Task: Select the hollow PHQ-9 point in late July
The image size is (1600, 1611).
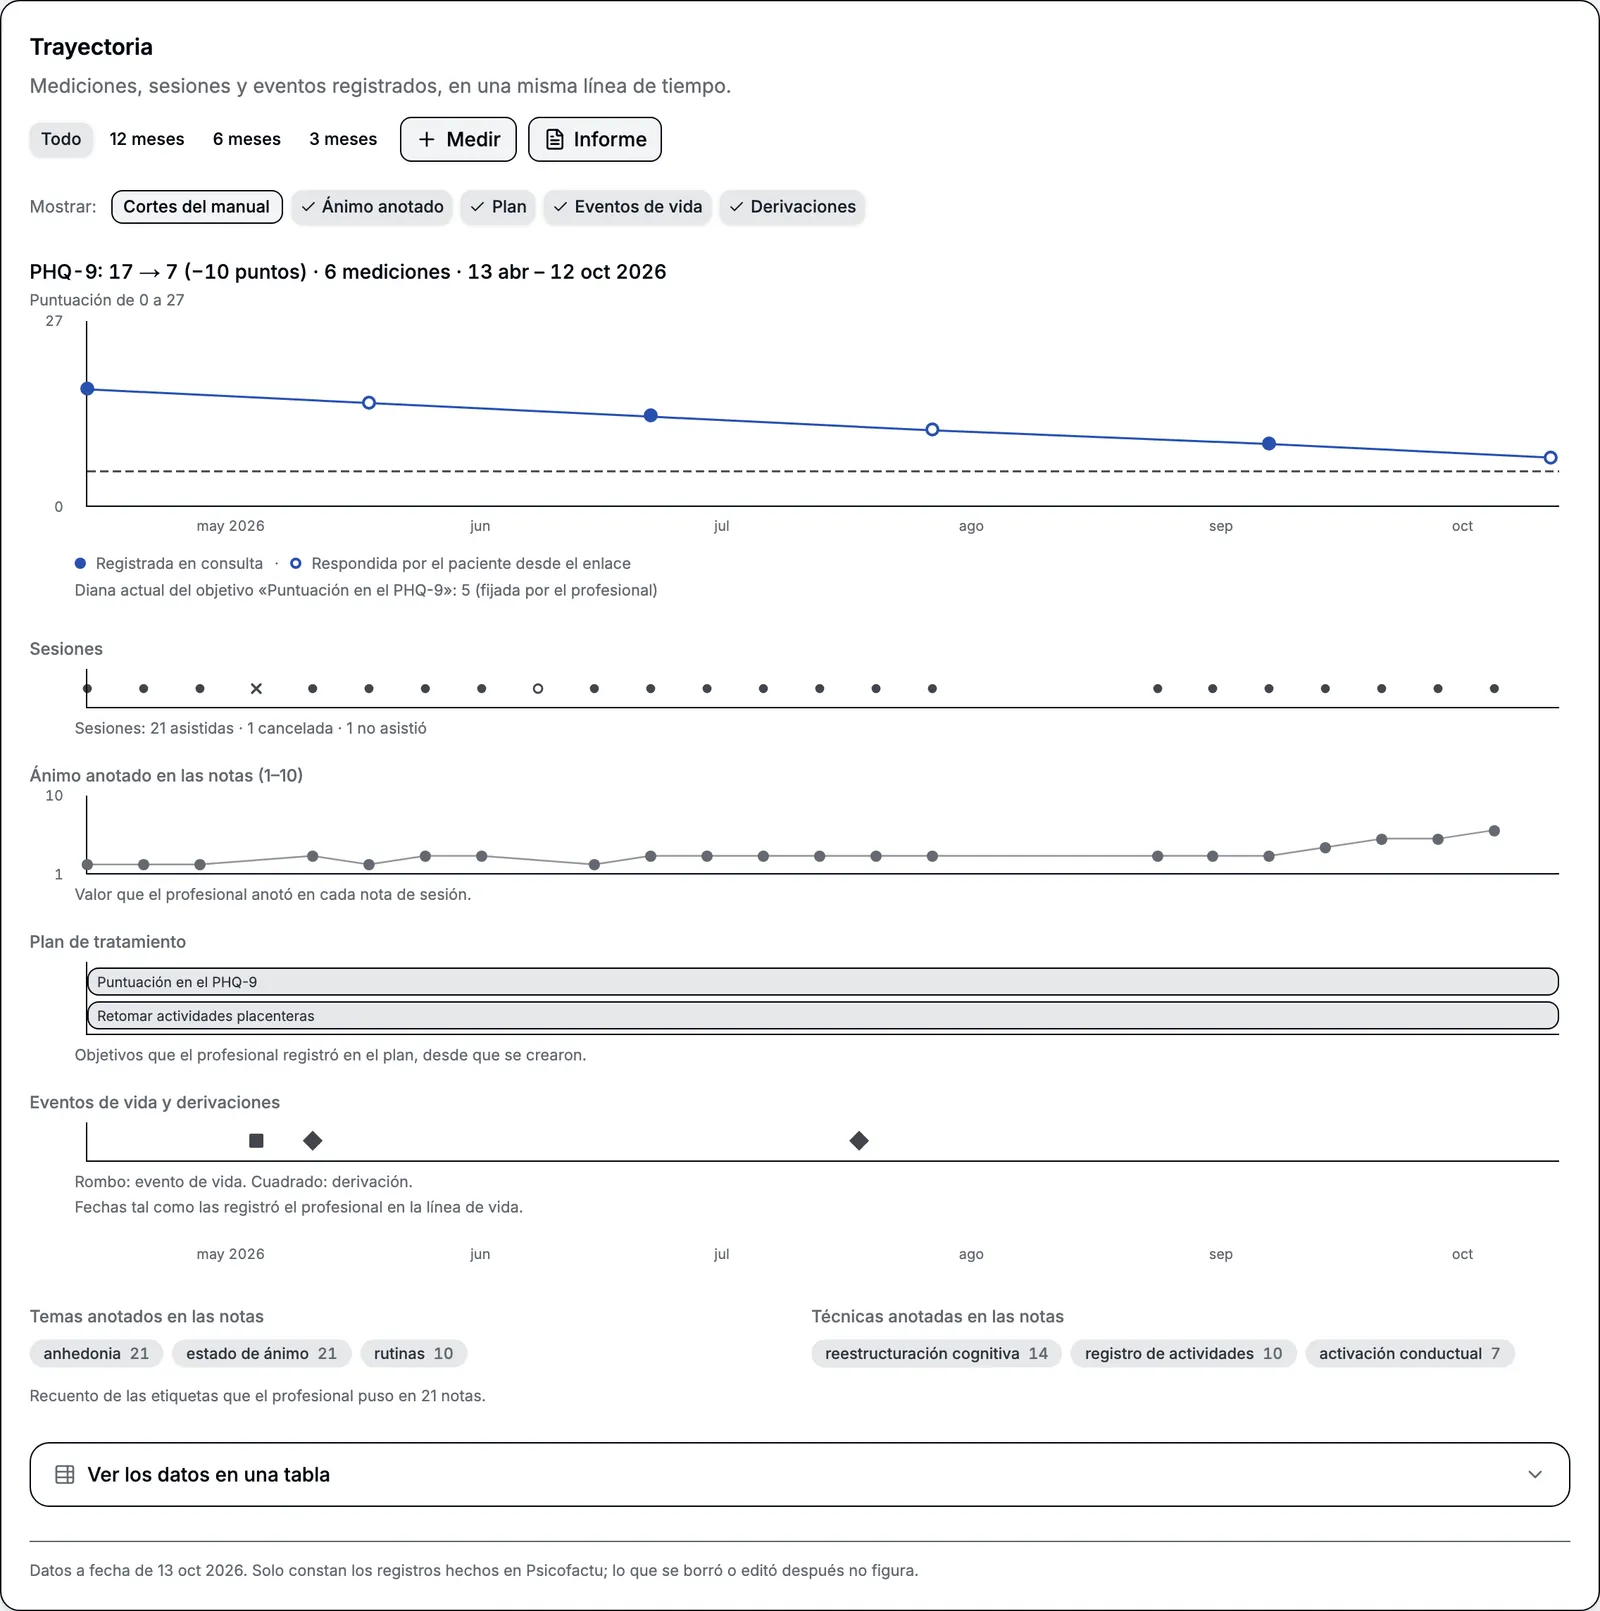Action: click(x=932, y=429)
